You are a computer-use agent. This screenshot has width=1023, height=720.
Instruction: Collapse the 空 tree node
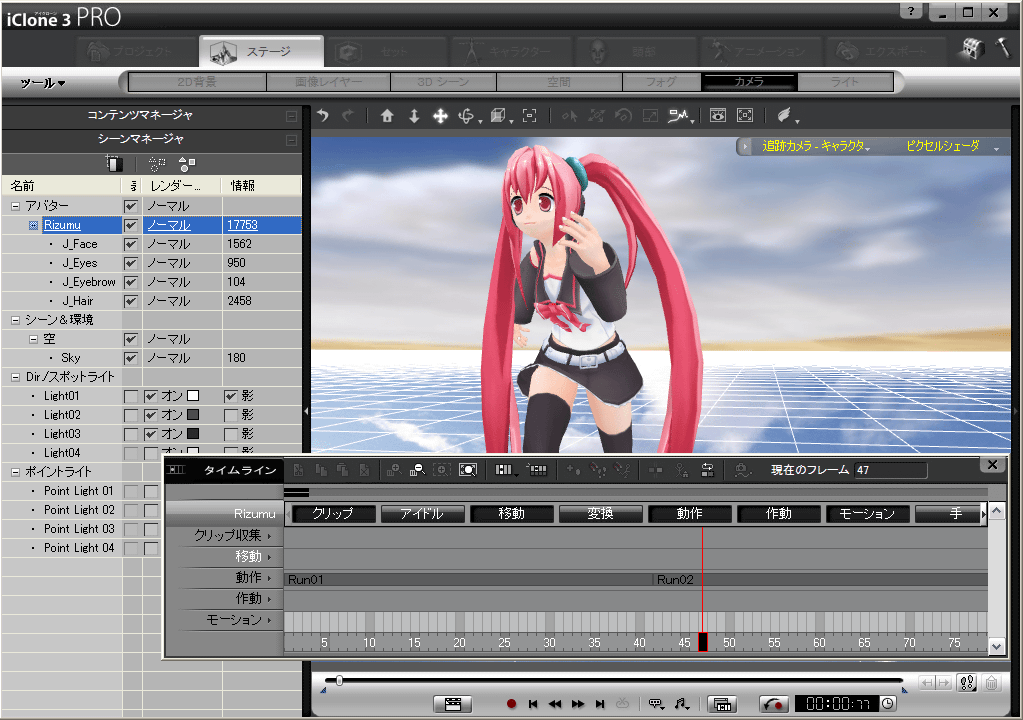tap(33, 339)
